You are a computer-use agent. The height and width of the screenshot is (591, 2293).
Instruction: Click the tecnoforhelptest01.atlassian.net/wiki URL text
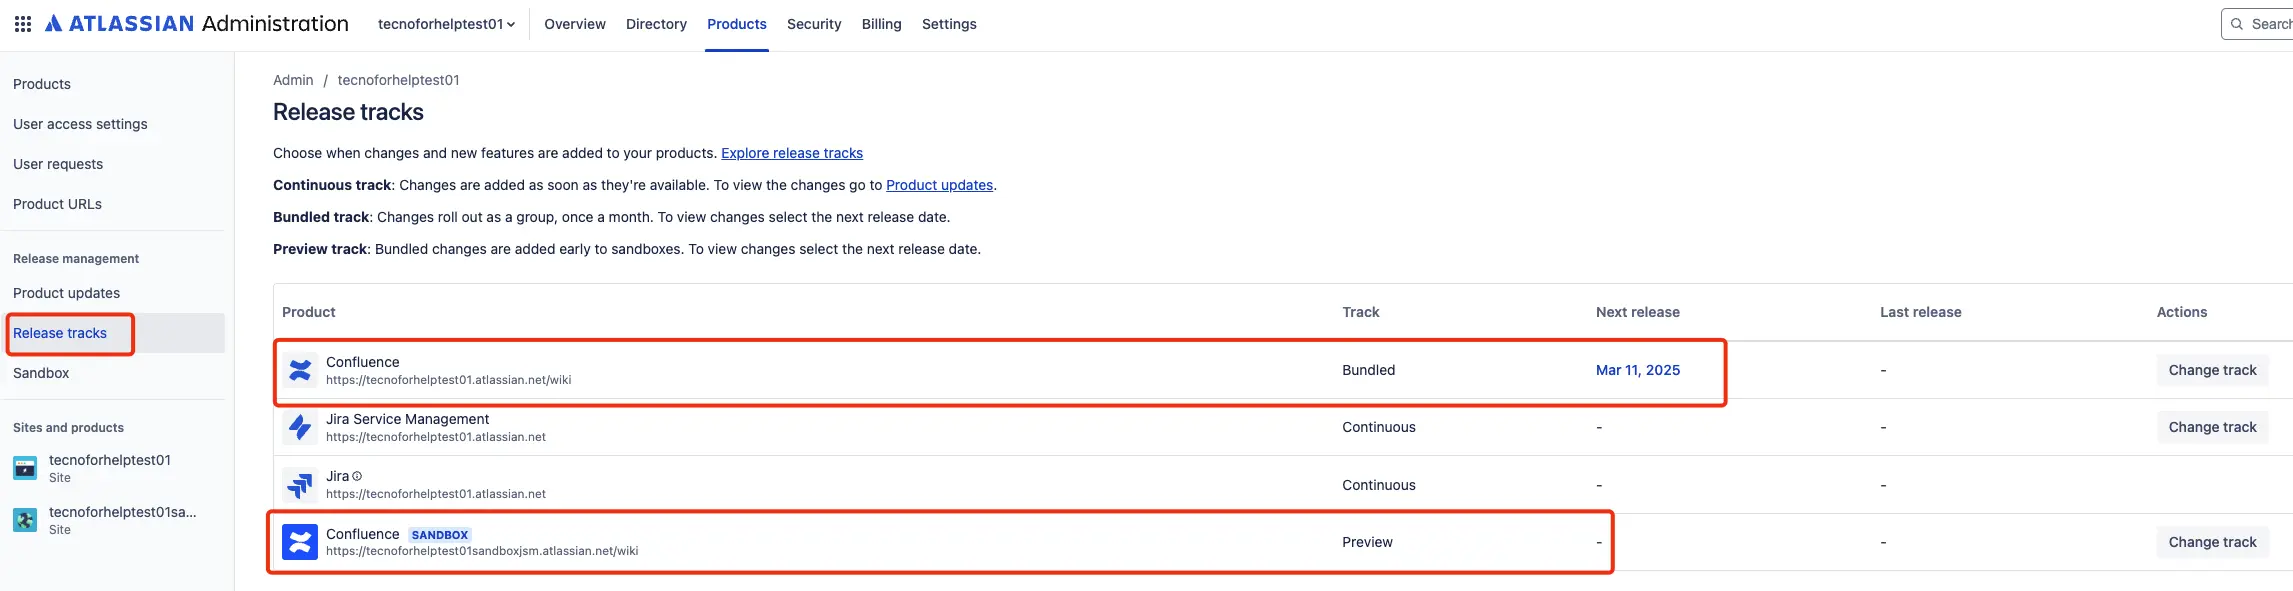tap(449, 380)
